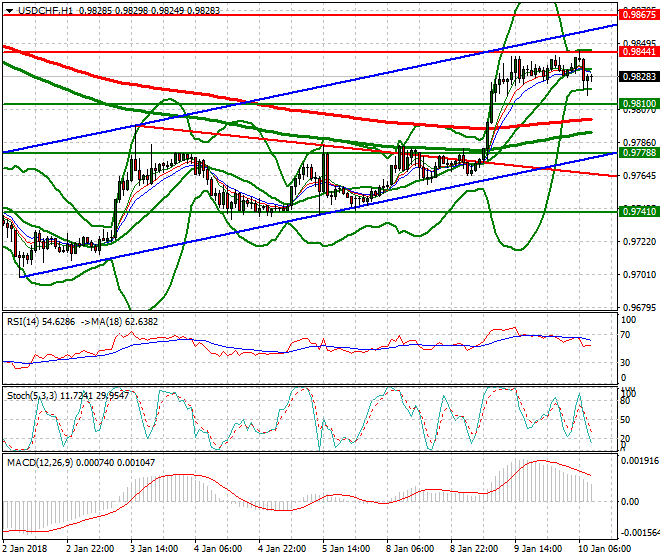Click the green 0.98100 support level label
The height and width of the screenshot is (560, 660).
(639, 104)
